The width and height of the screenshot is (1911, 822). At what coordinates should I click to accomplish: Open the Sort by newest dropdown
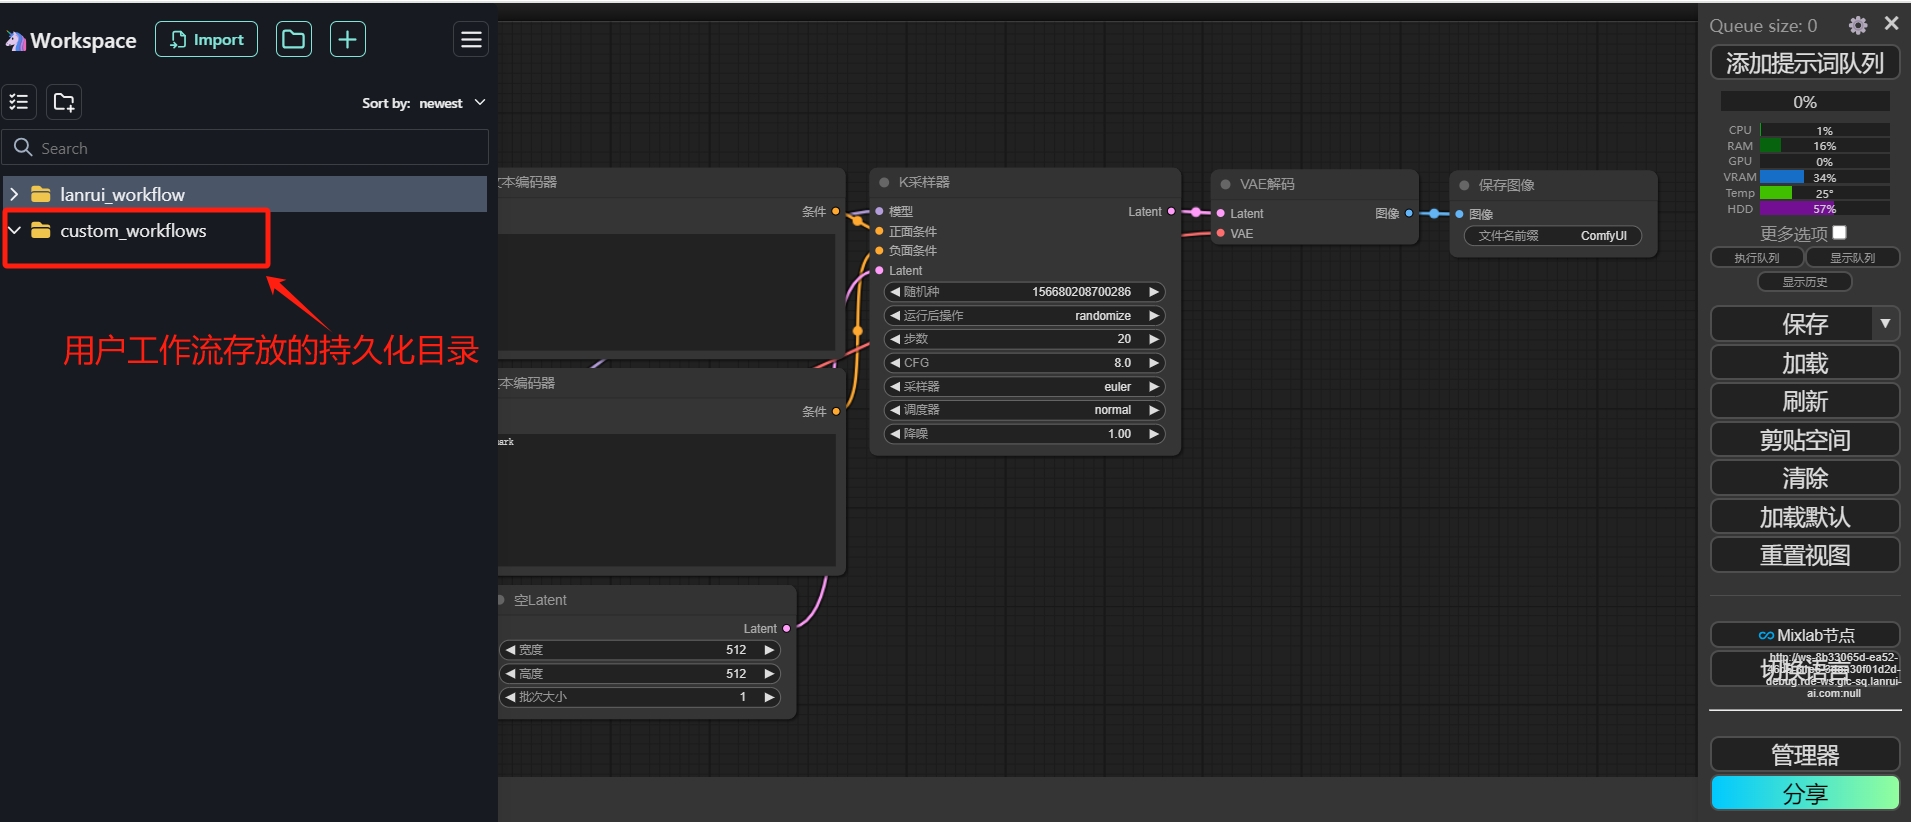(x=424, y=103)
